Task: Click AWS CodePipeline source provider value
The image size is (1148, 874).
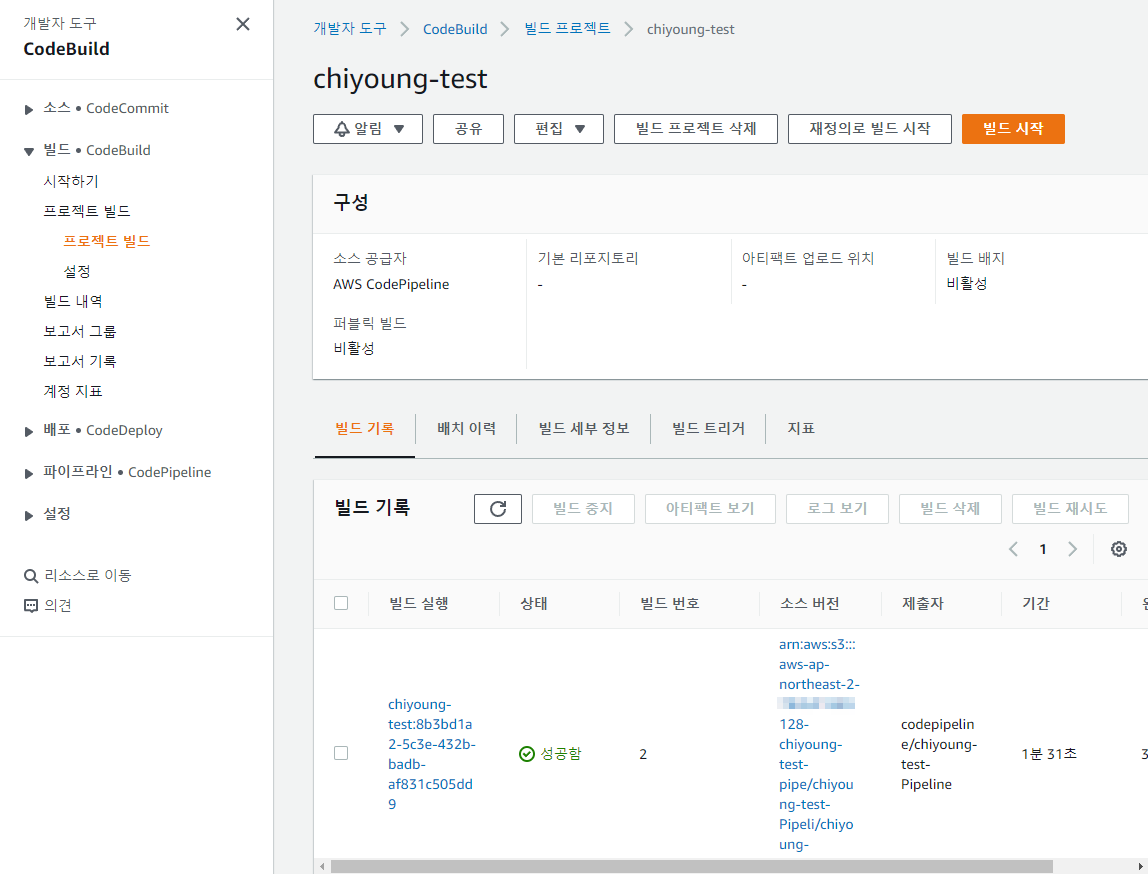Action: click(x=391, y=284)
